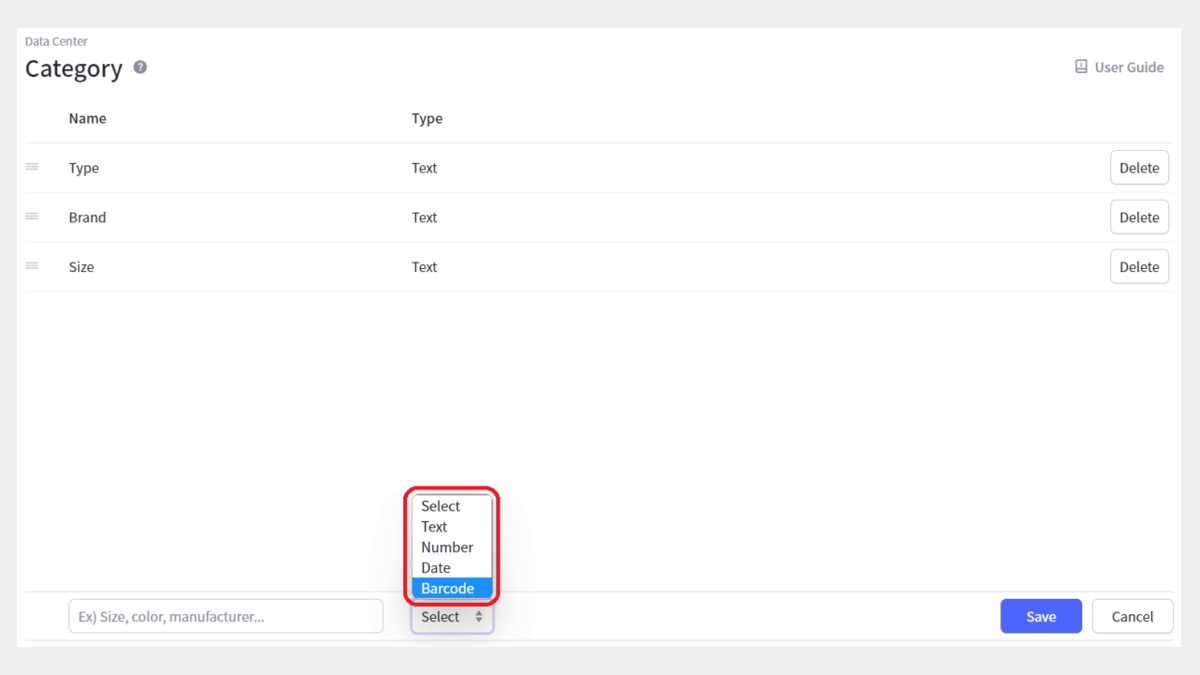Delete the Brand category row

(x=1139, y=217)
